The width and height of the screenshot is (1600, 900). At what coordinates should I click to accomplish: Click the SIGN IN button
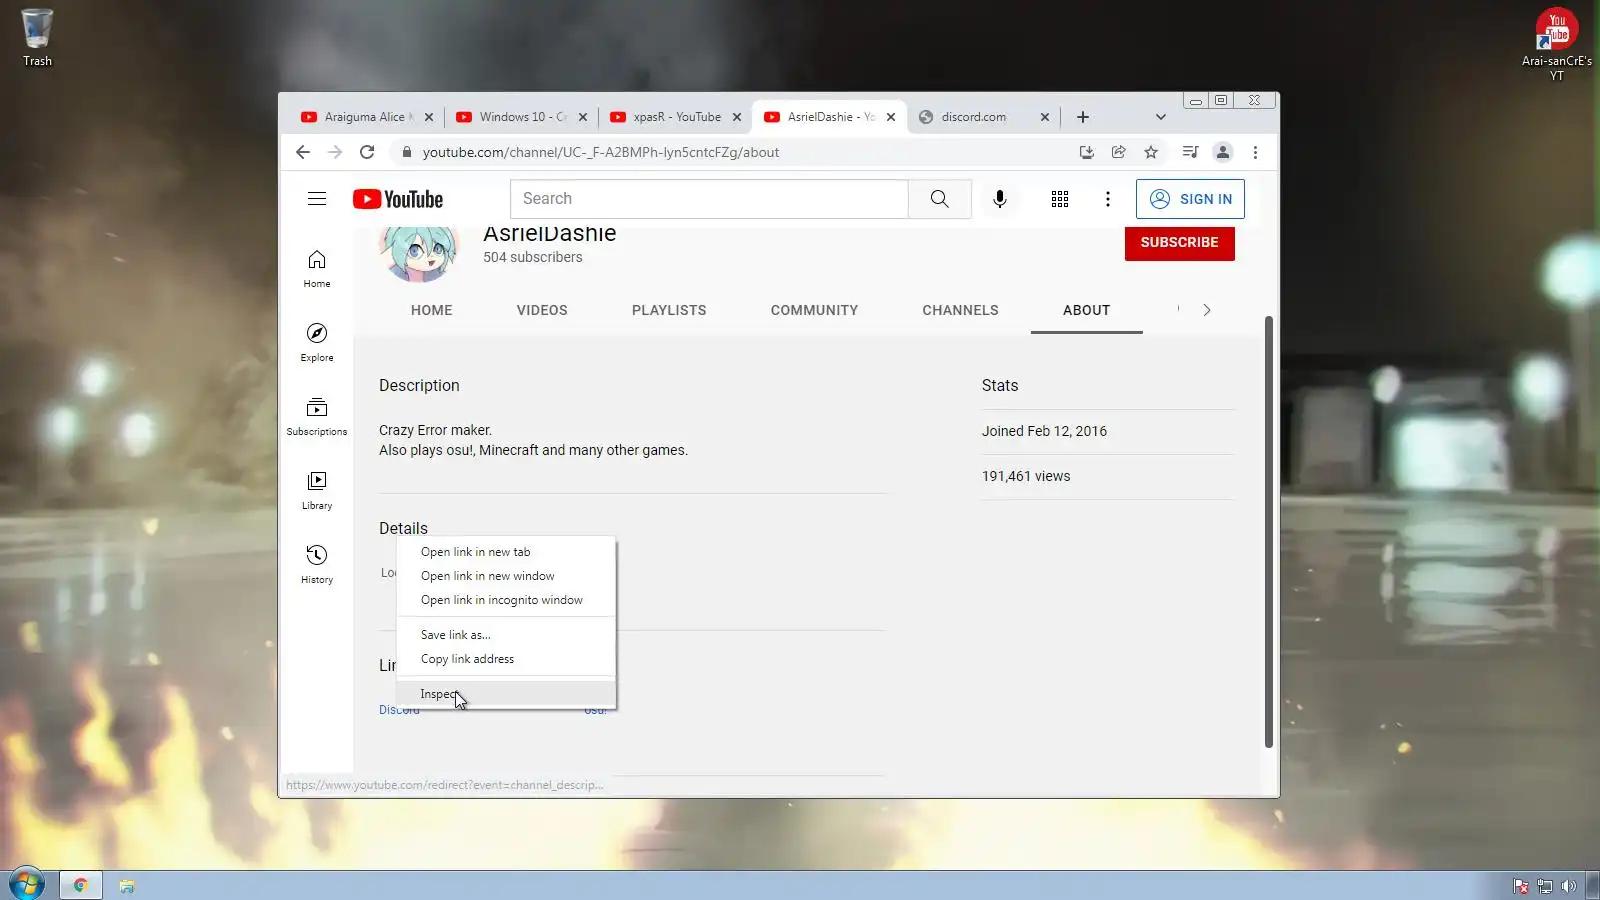click(1190, 199)
